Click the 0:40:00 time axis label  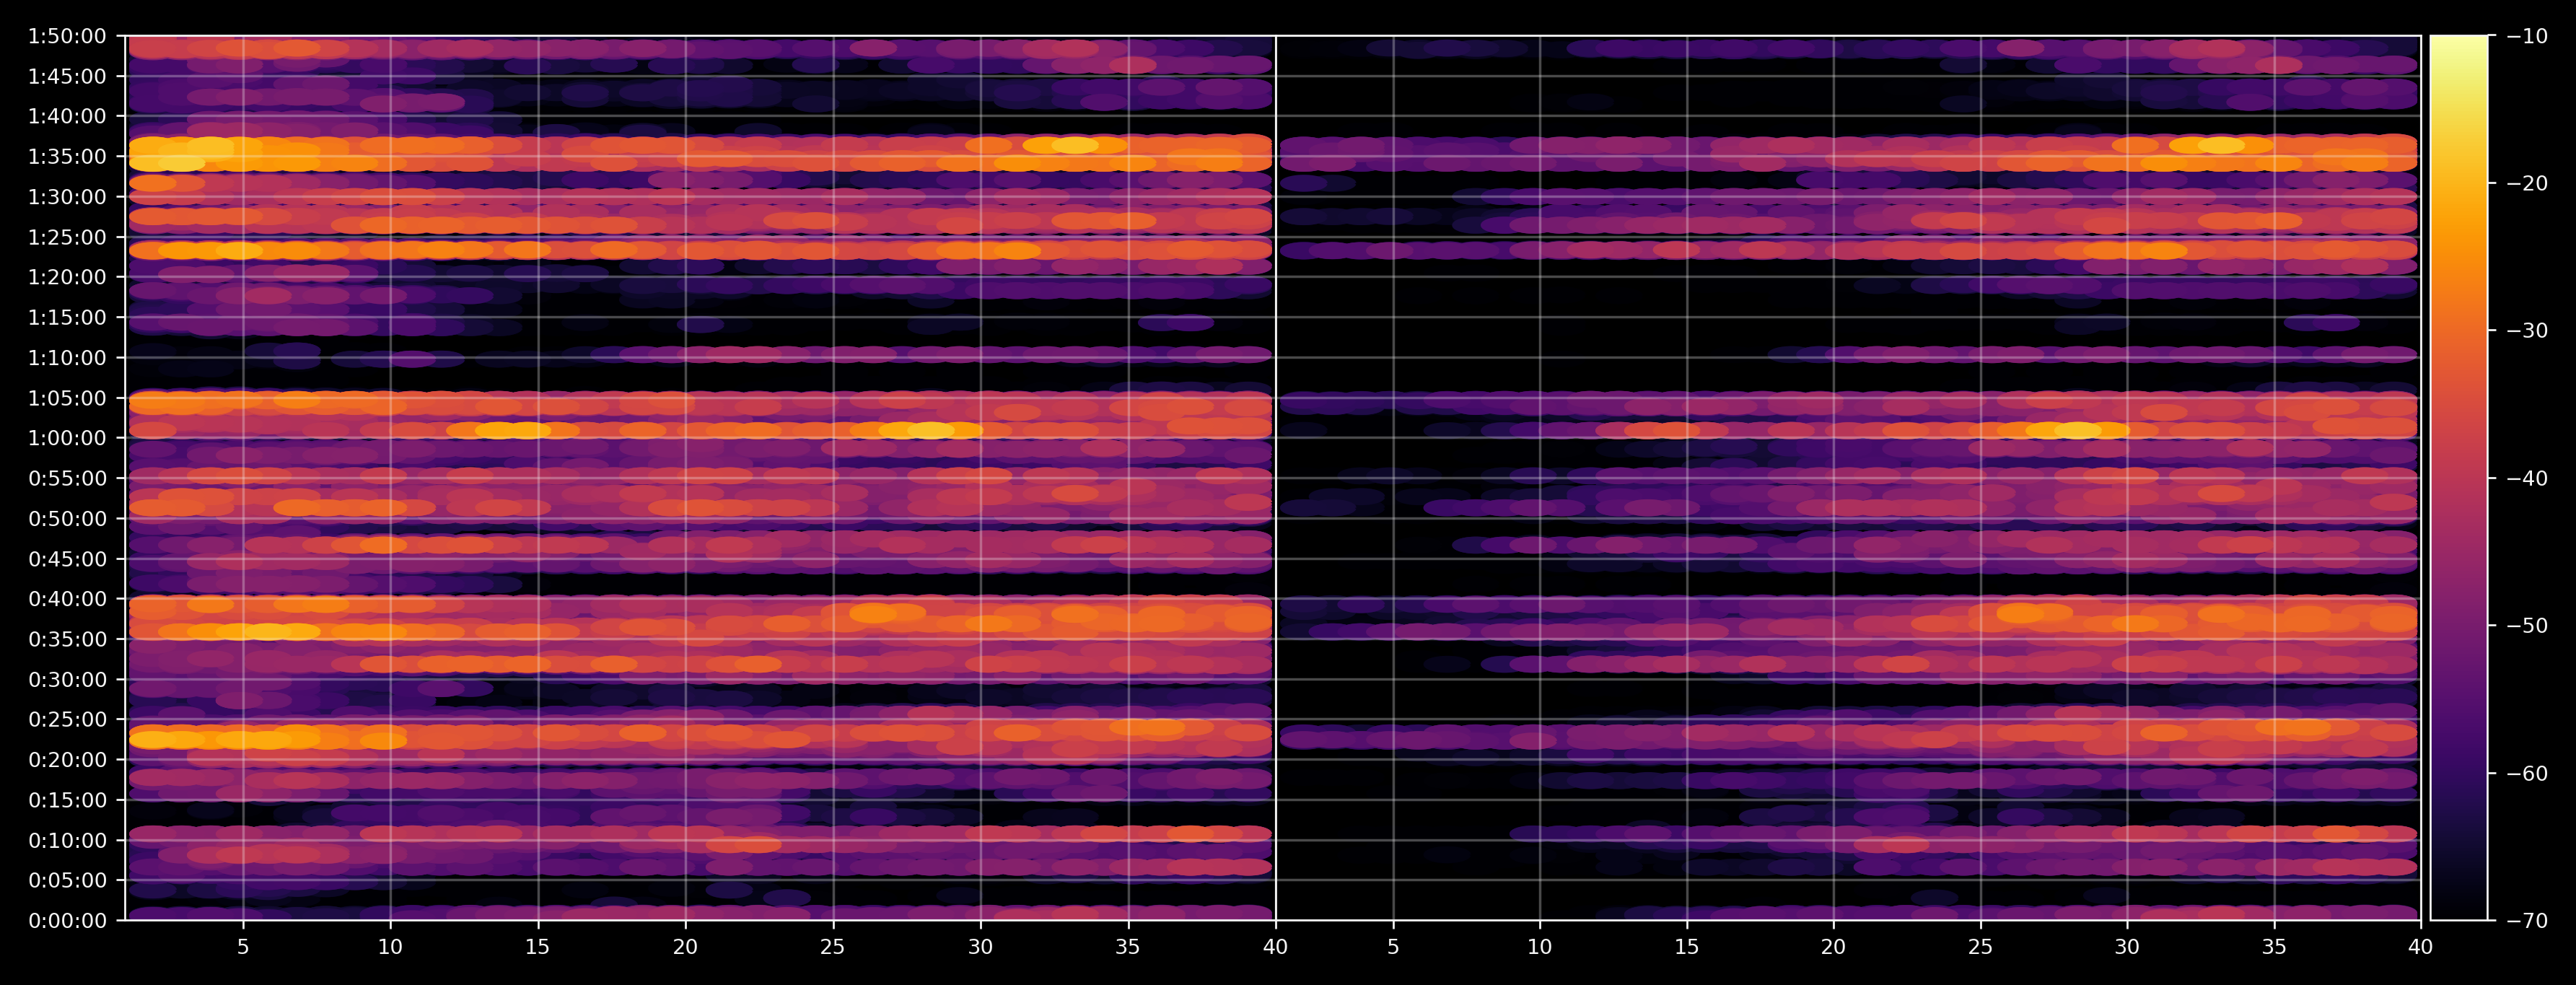tap(67, 599)
